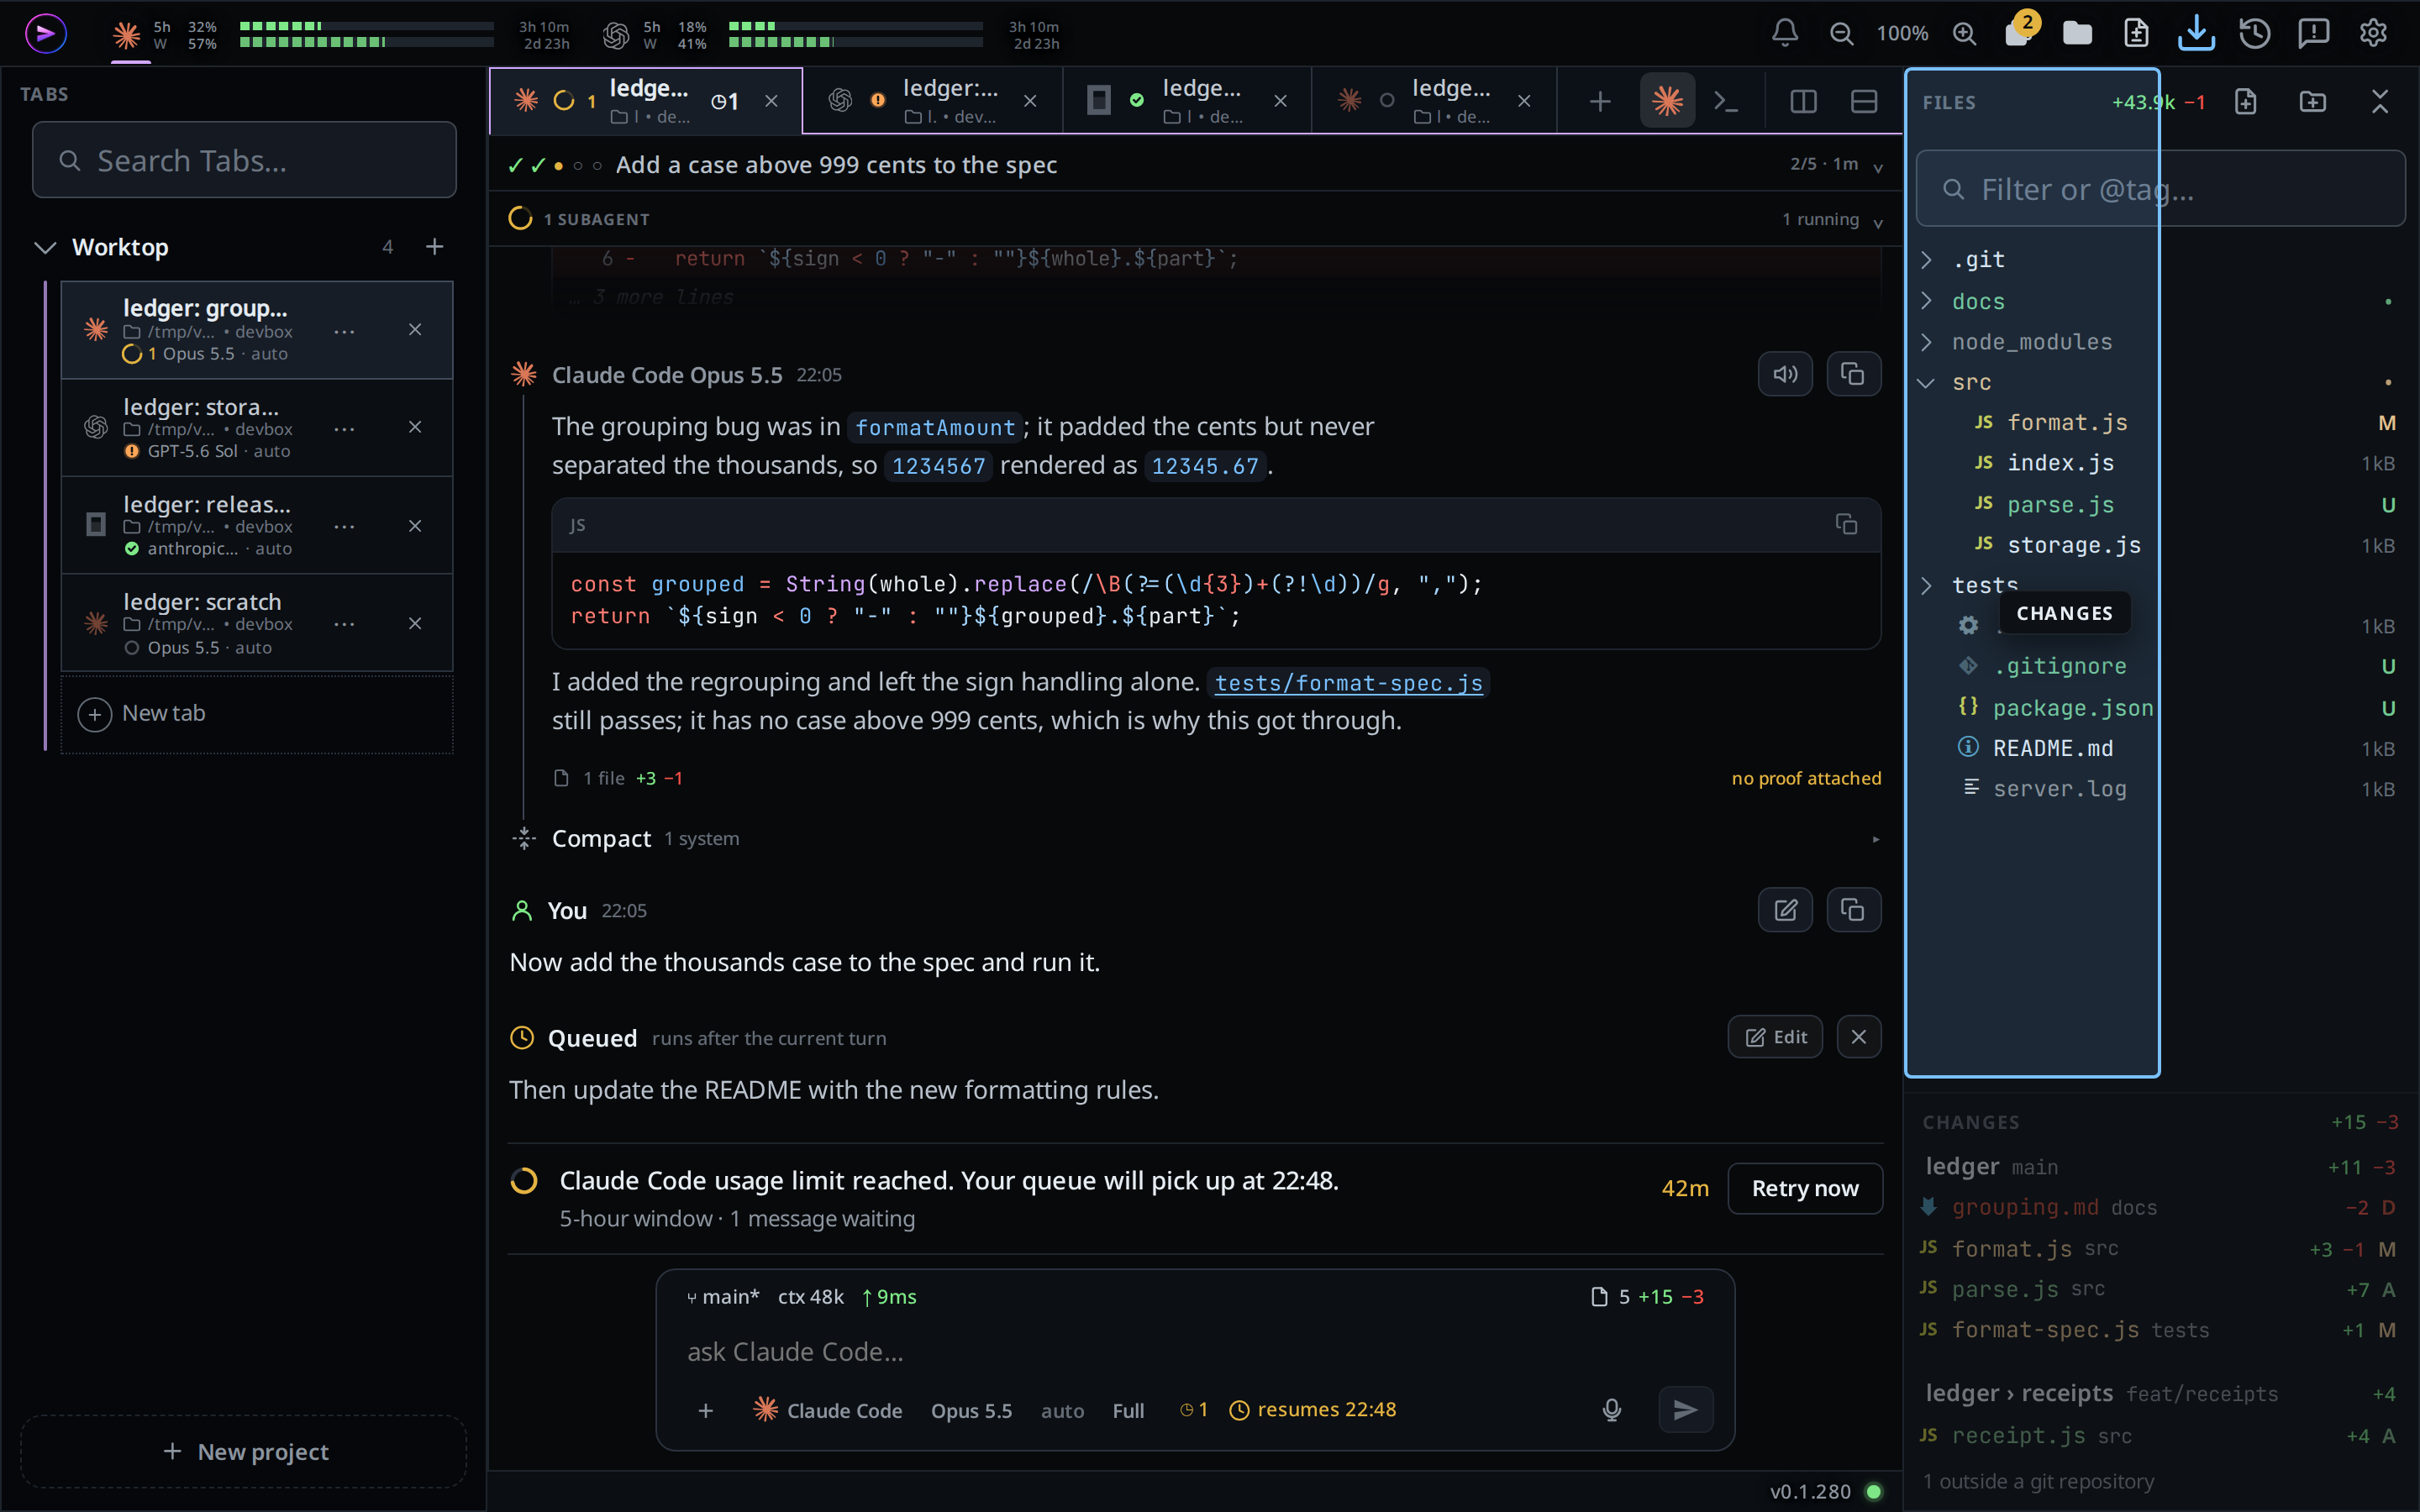
Task: Click the microphone icon in prompt box
Action: pyautogui.click(x=1611, y=1410)
